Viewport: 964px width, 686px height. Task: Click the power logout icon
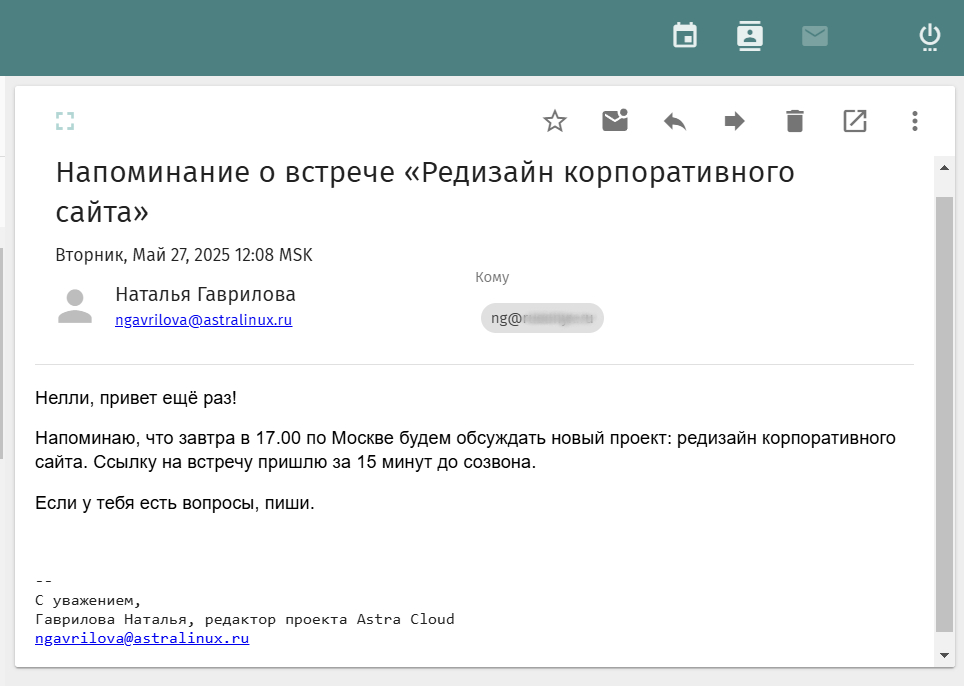tap(930, 37)
